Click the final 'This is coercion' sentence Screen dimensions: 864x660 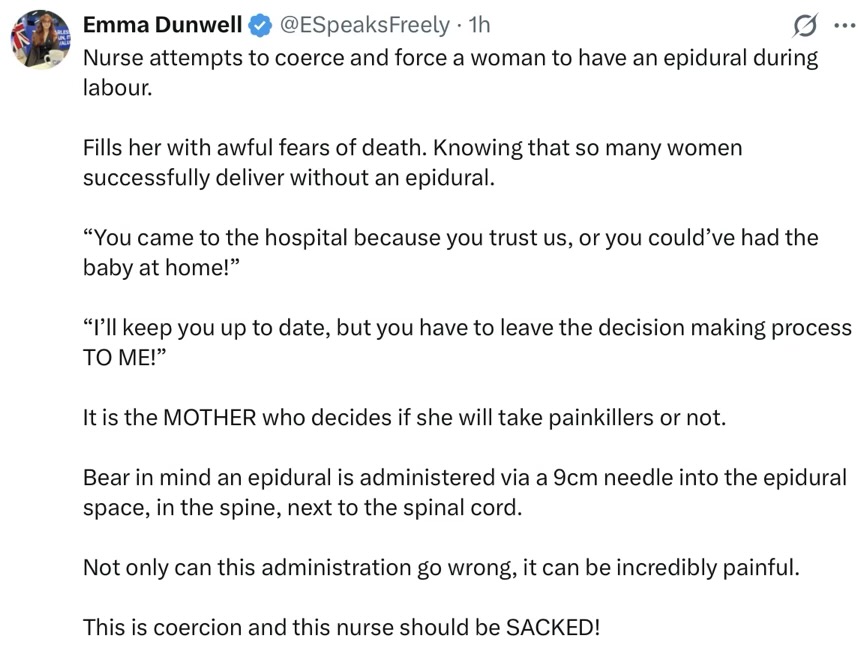[x=341, y=628]
